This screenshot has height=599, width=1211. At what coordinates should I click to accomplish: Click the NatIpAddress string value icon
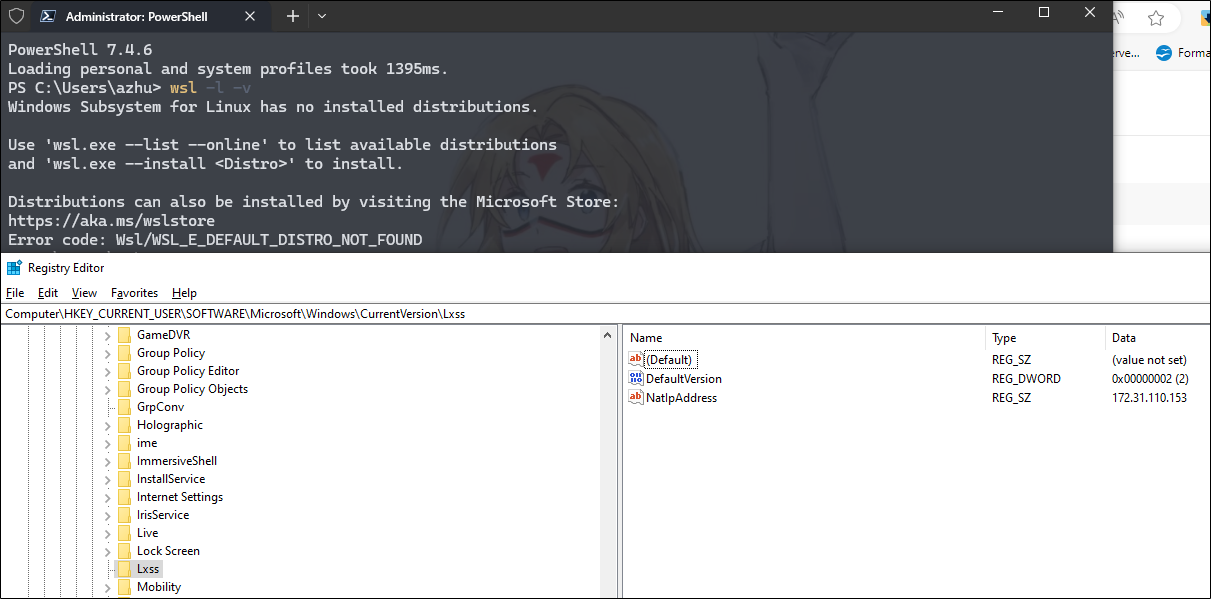[x=636, y=398]
